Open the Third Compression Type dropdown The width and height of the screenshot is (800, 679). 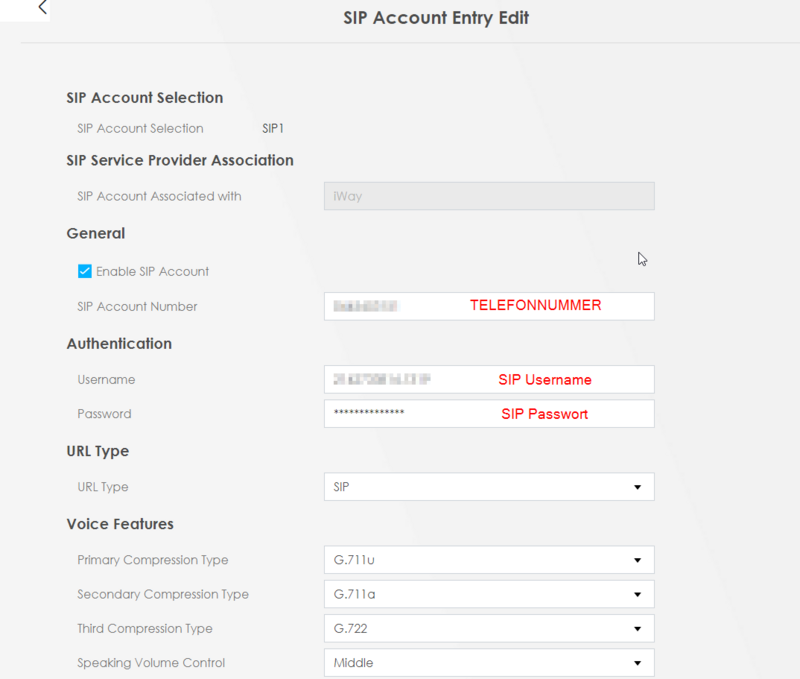(x=489, y=628)
